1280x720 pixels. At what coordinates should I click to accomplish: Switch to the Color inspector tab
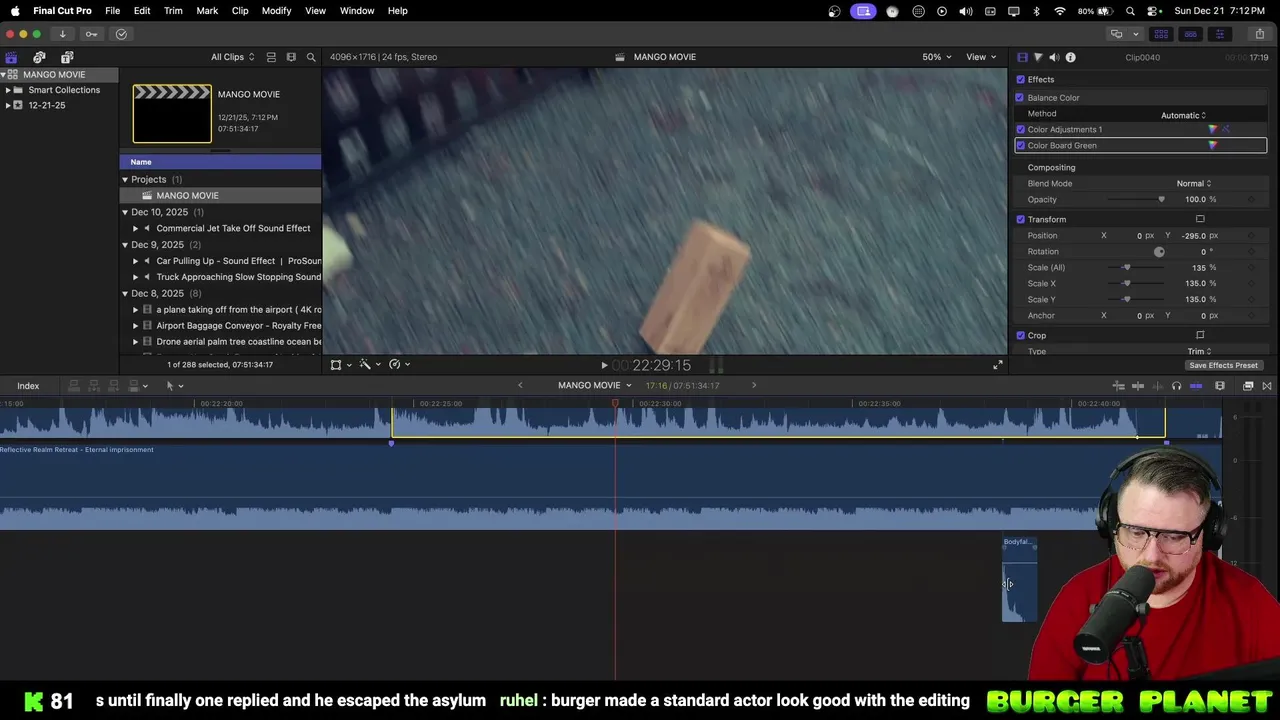coord(1038,57)
